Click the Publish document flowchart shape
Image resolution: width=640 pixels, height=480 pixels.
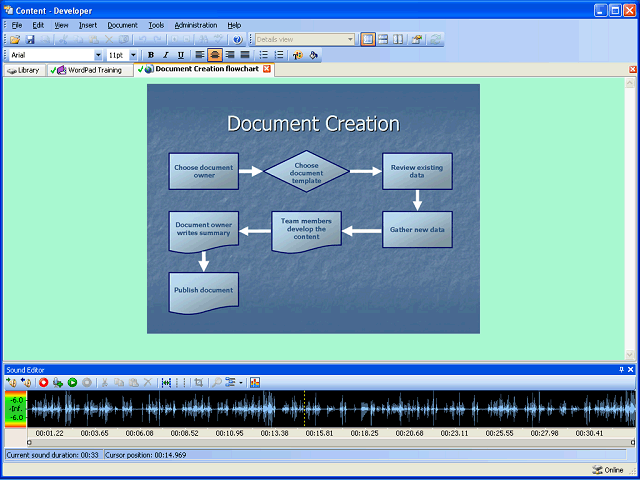[x=203, y=291]
